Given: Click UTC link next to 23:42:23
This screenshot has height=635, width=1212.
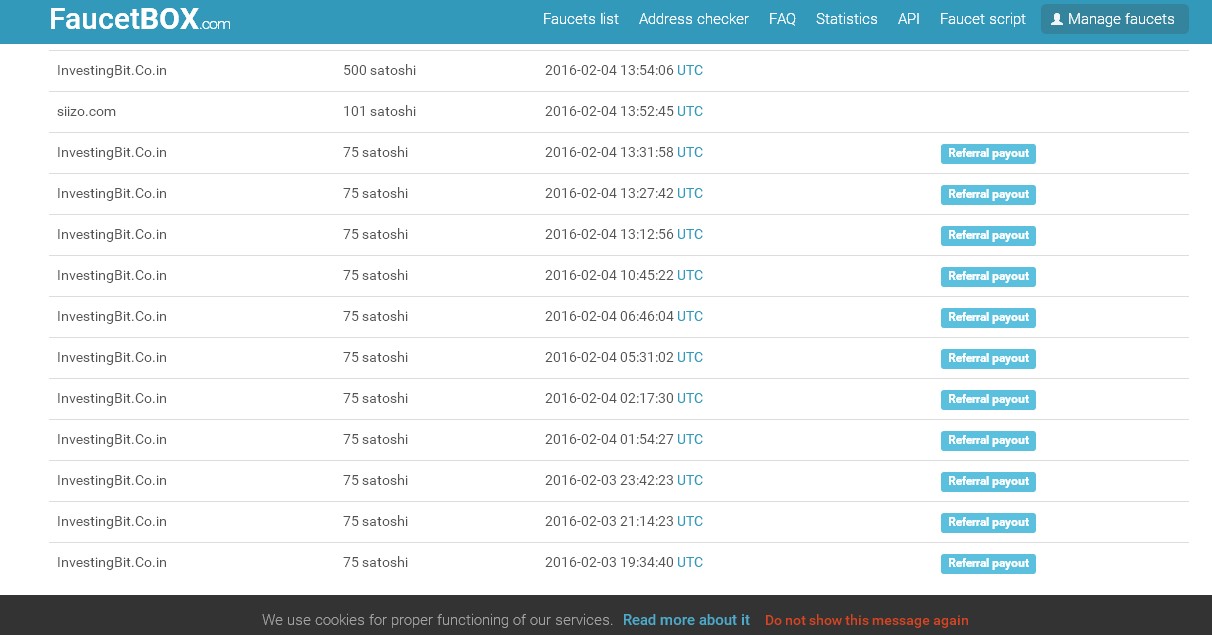Looking at the screenshot, I should 690,480.
